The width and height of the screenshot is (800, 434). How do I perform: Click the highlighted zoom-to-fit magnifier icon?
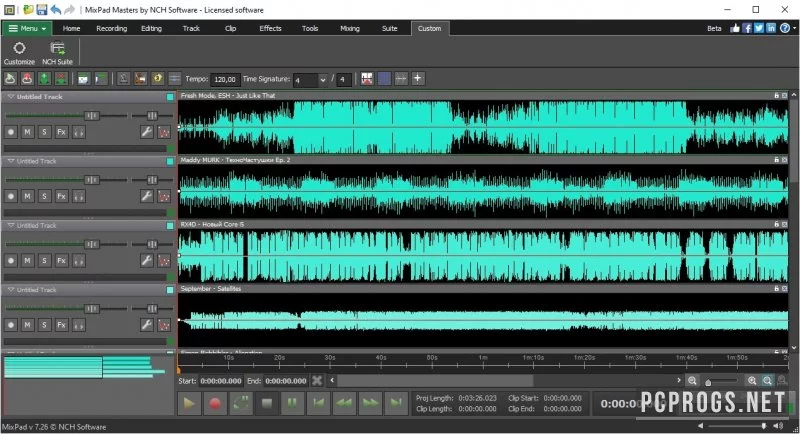coord(767,380)
